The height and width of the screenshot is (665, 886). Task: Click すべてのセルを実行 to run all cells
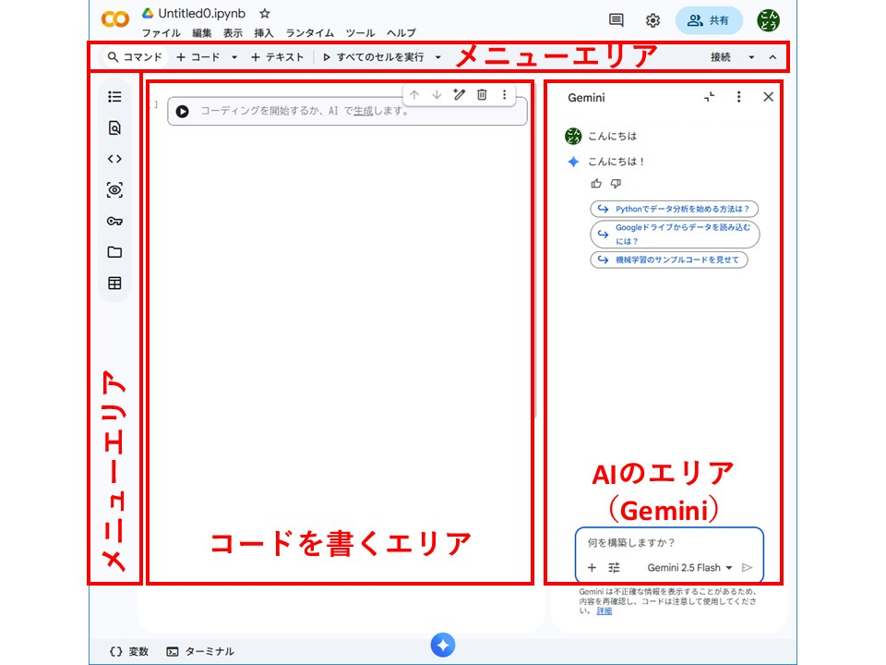373,57
